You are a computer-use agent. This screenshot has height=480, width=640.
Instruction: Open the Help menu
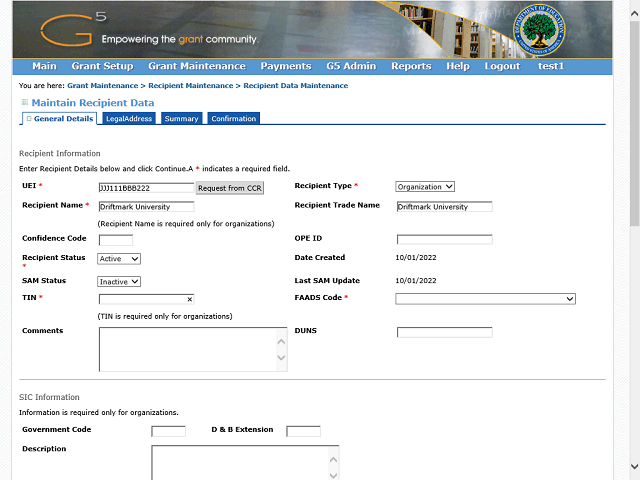[x=458, y=66]
